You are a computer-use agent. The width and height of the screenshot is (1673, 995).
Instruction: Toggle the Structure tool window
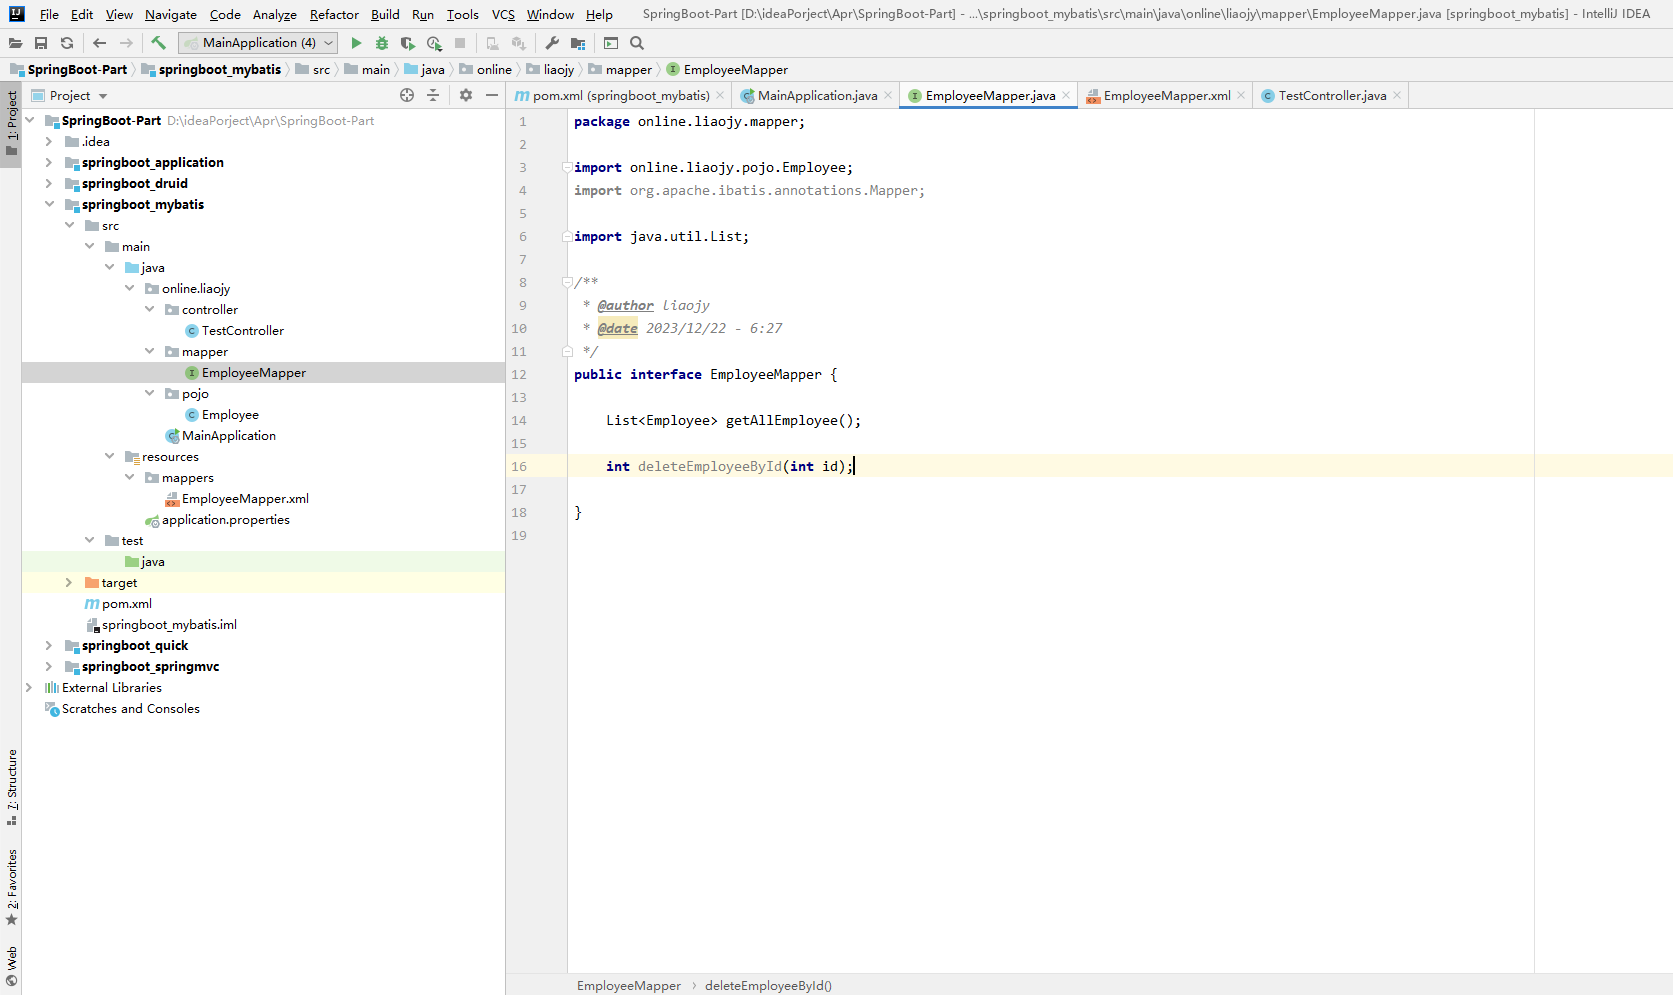(12, 786)
